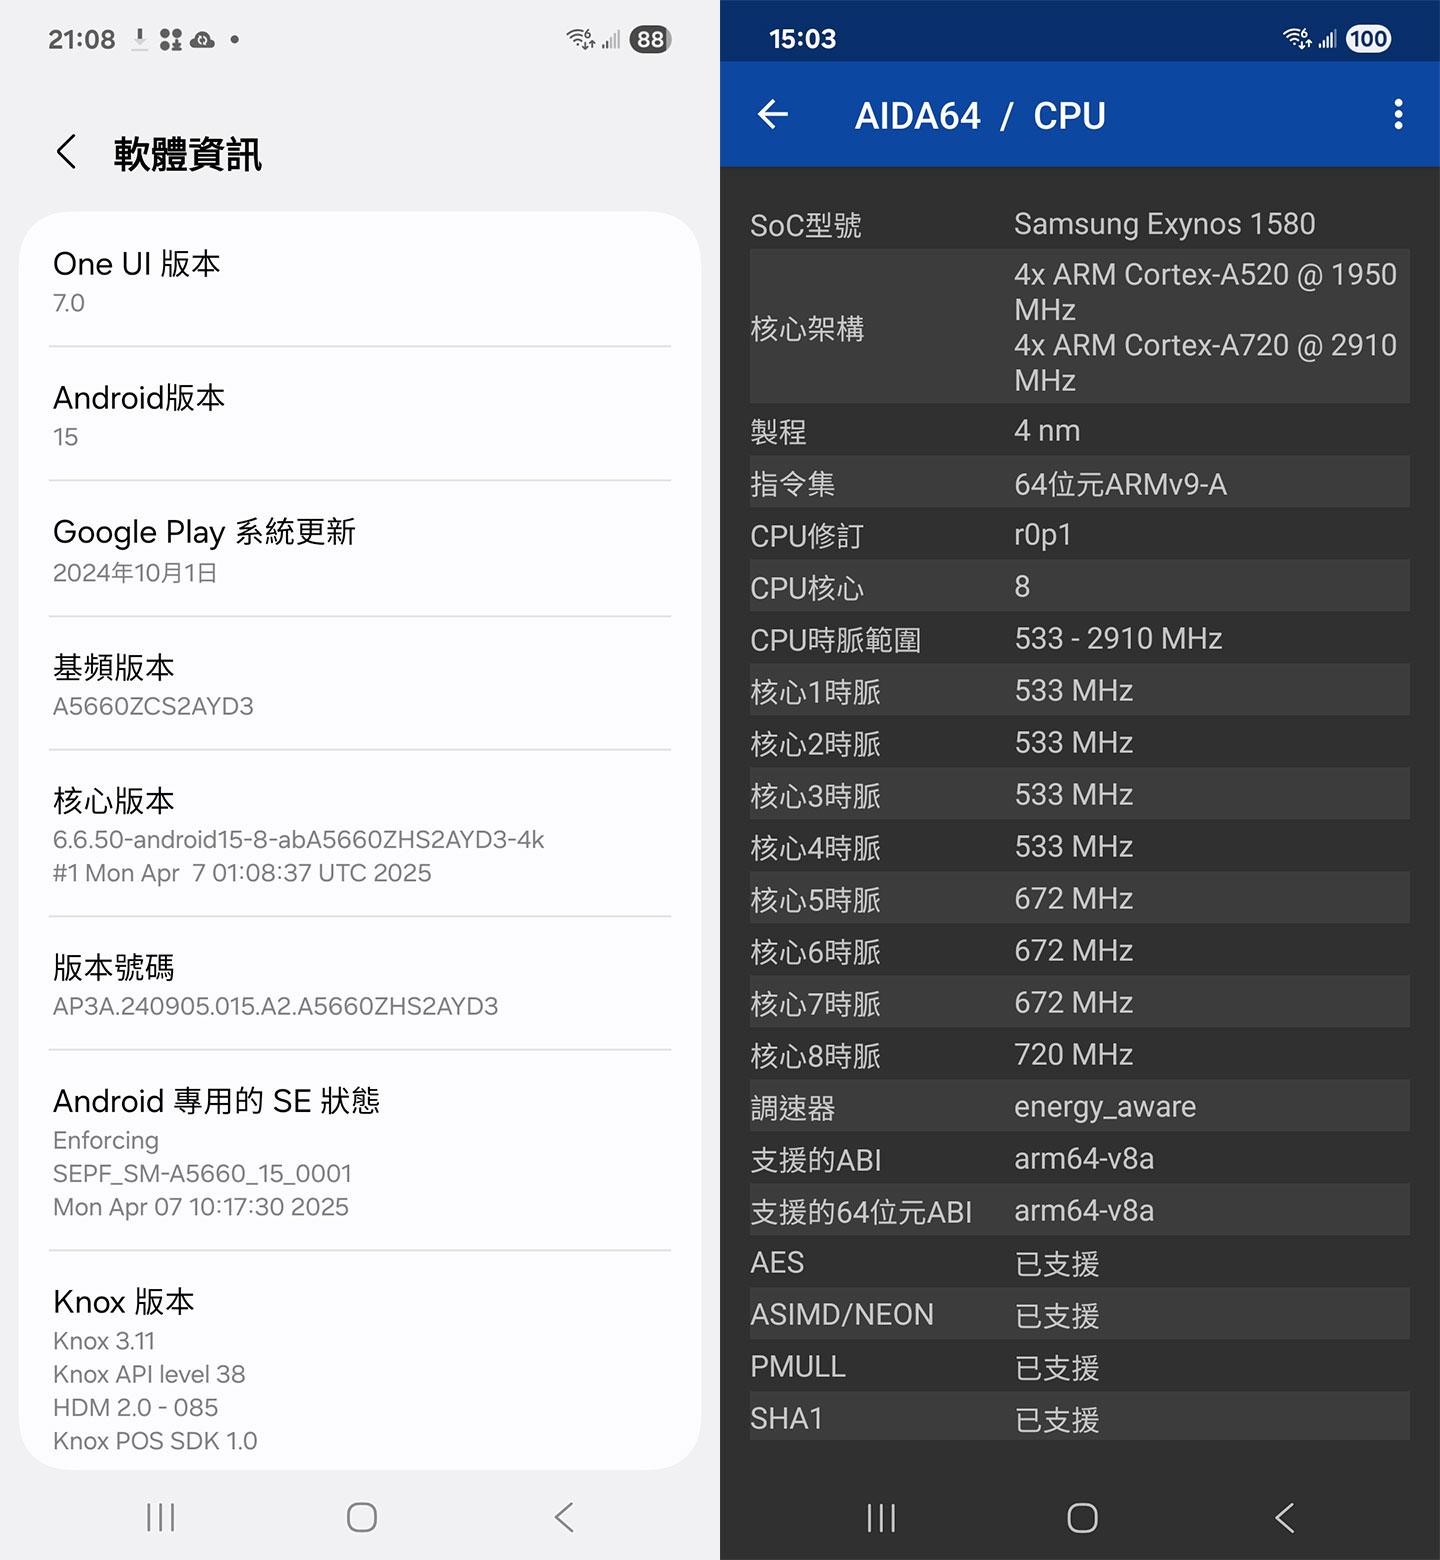Select 指令集 64位元ARMv9-A row

[x=1080, y=483]
